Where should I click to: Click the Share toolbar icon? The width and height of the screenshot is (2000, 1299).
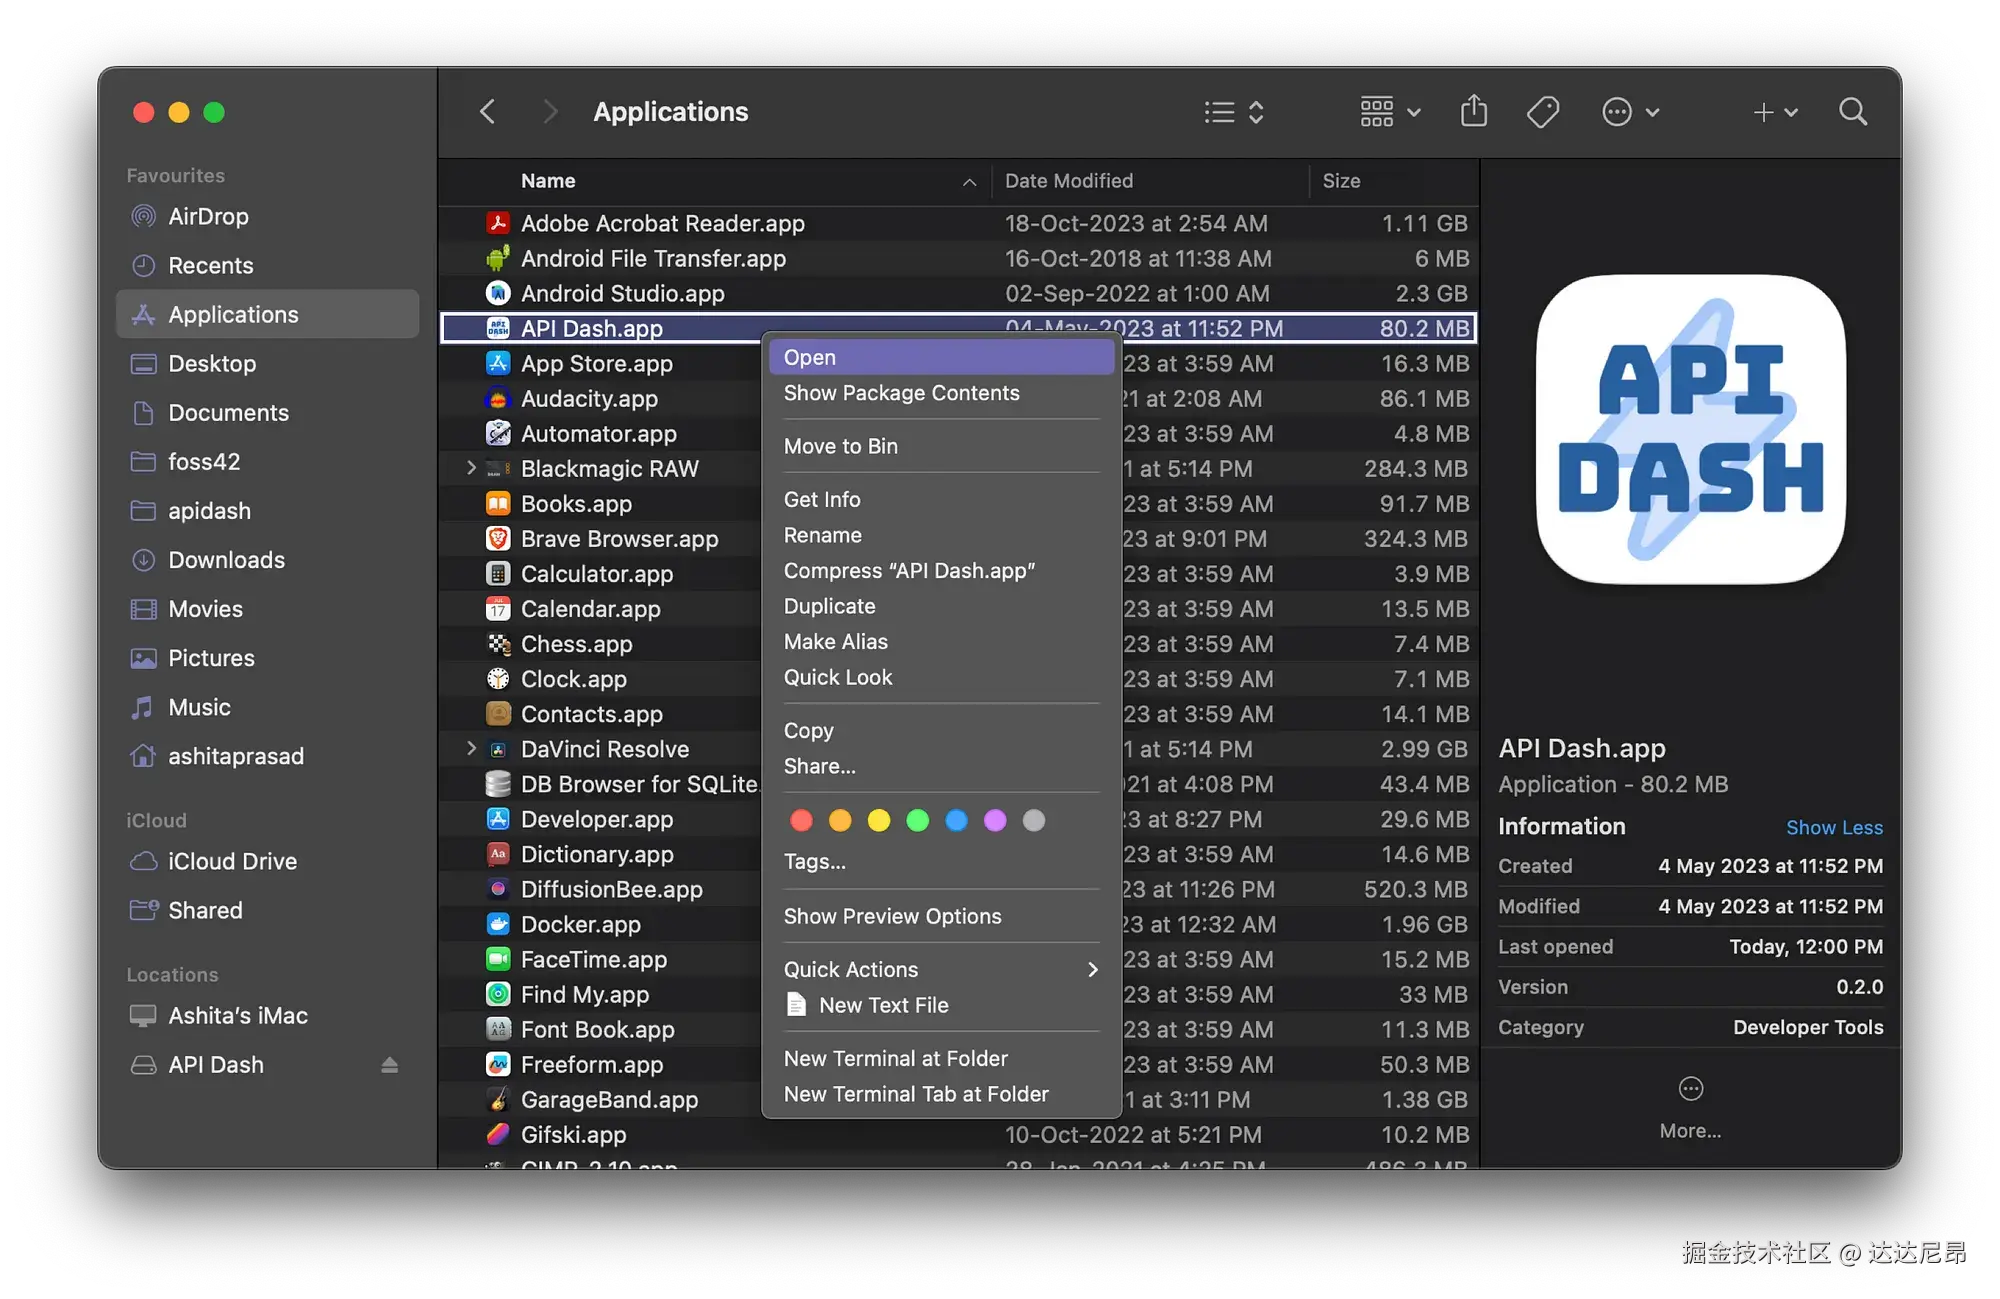point(1473,111)
